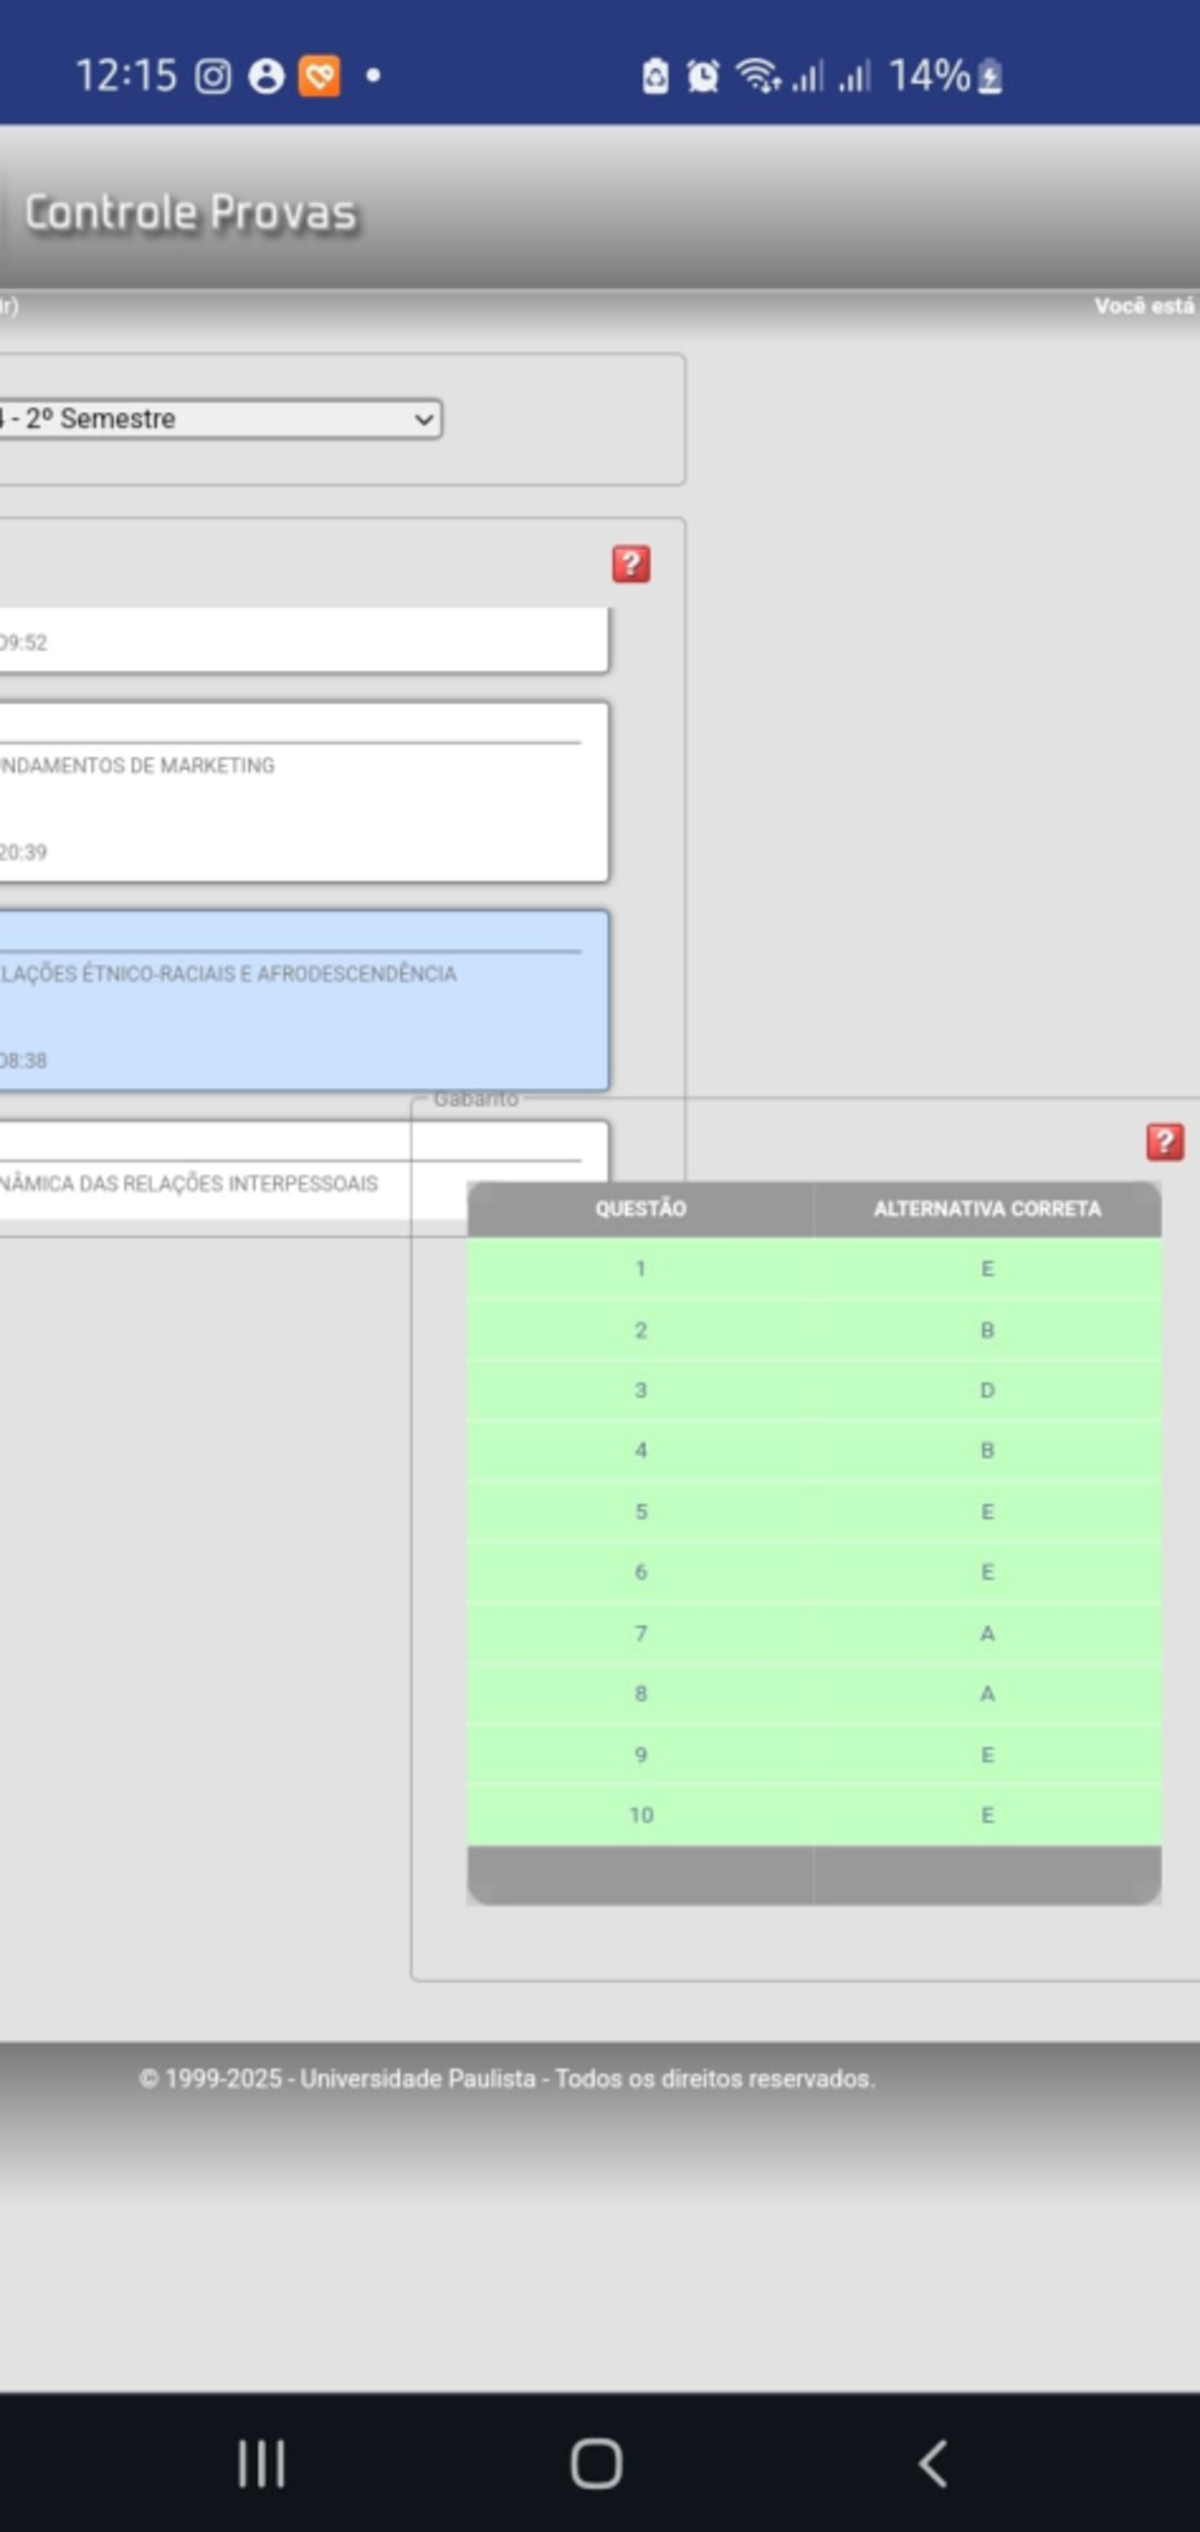The width and height of the screenshot is (1200, 2532).
Task: Open the 2º Semestre dropdown
Action: [x=220, y=419]
